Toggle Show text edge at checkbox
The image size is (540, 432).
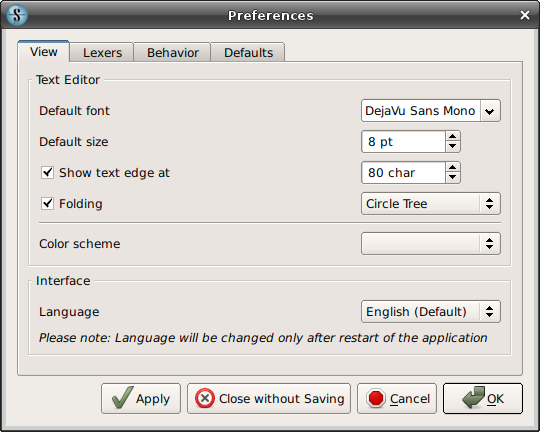pos(48,172)
